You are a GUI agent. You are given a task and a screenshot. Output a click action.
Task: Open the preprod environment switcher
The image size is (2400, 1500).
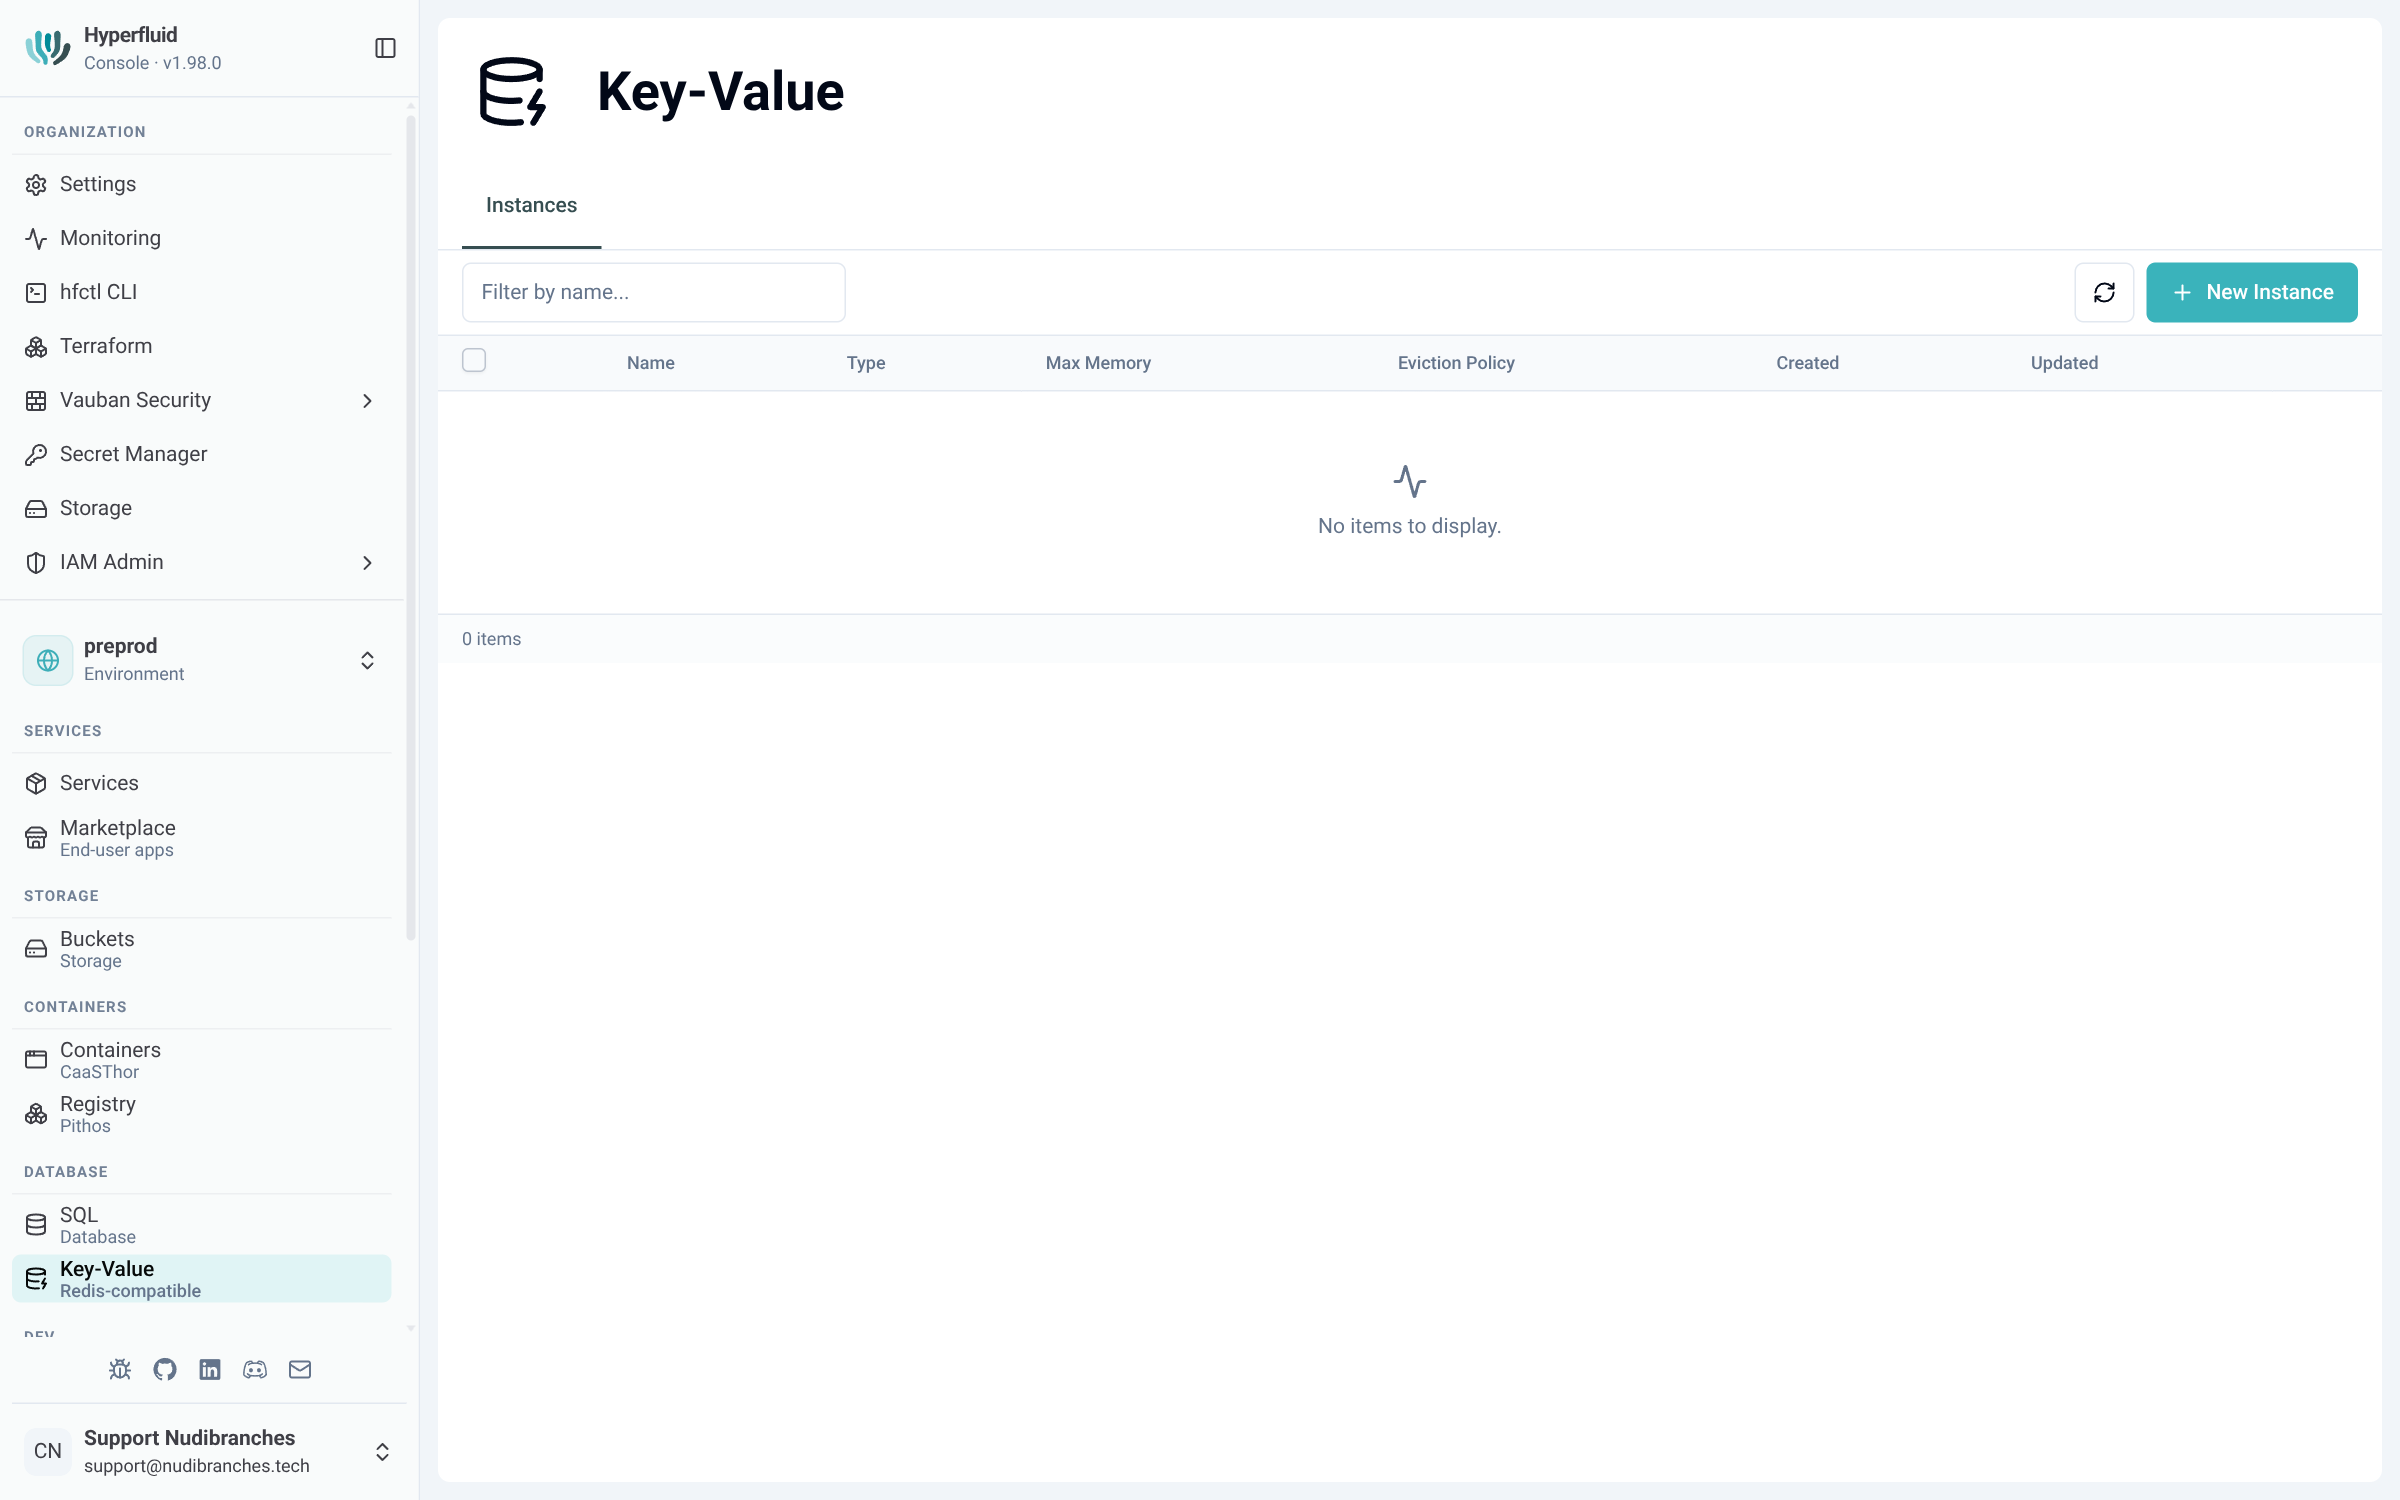tap(202, 660)
